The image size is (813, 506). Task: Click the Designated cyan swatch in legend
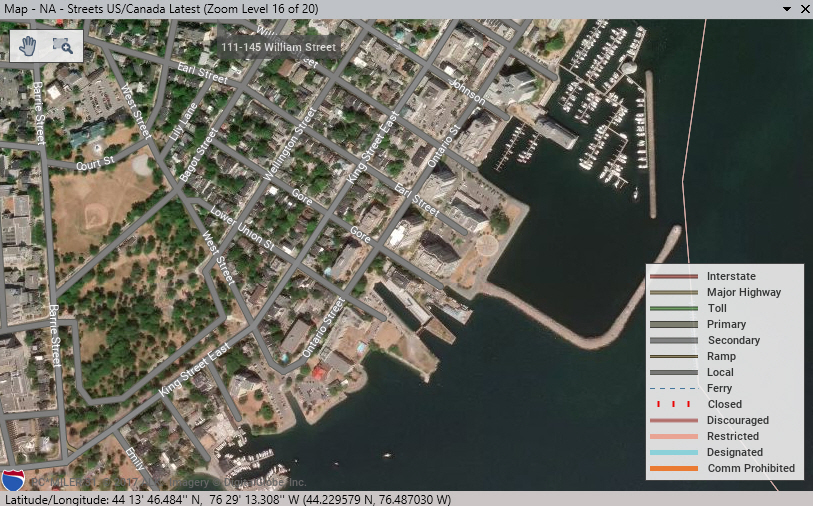coord(673,452)
